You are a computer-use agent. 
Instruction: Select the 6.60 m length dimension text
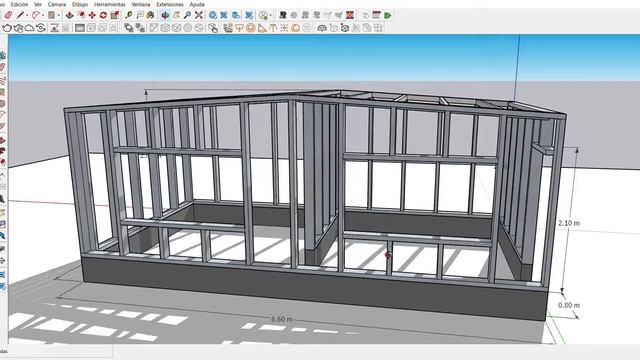tap(282, 319)
